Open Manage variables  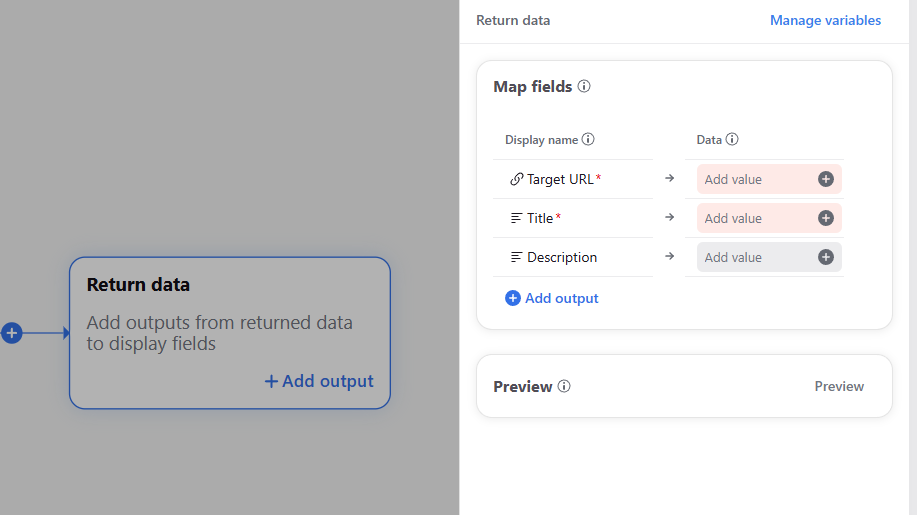click(x=825, y=20)
